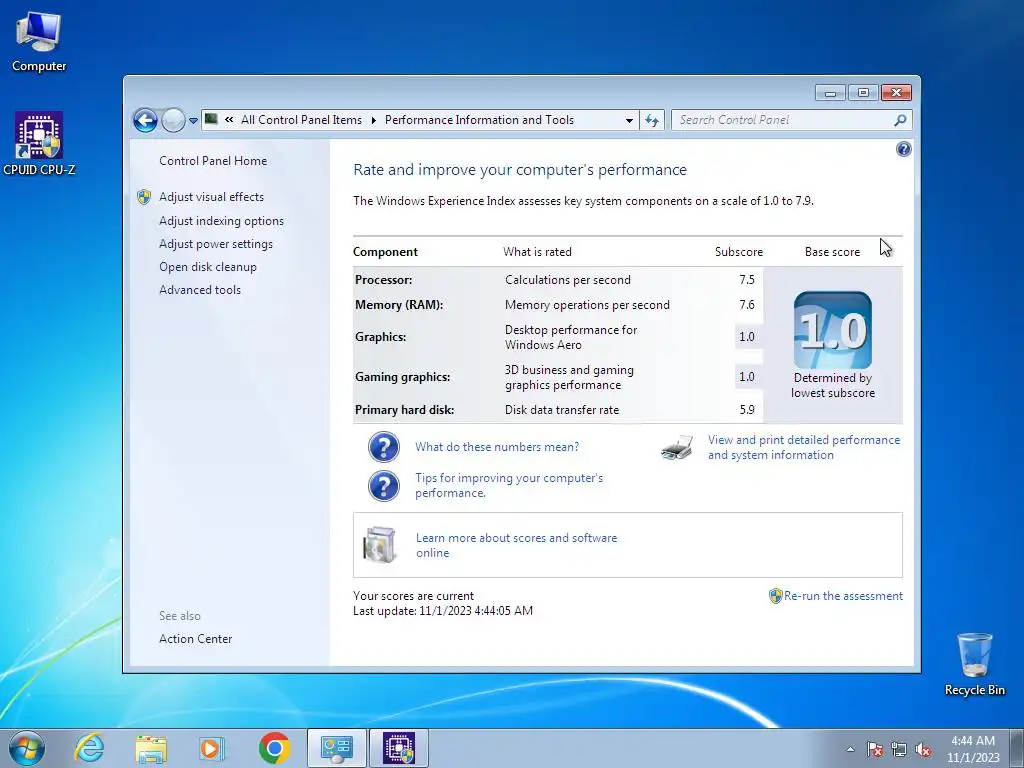Image resolution: width=1024 pixels, height=768 pixels.
Task: Click the magnifier search icon in the search box
Action: click(x=900, y=120)
